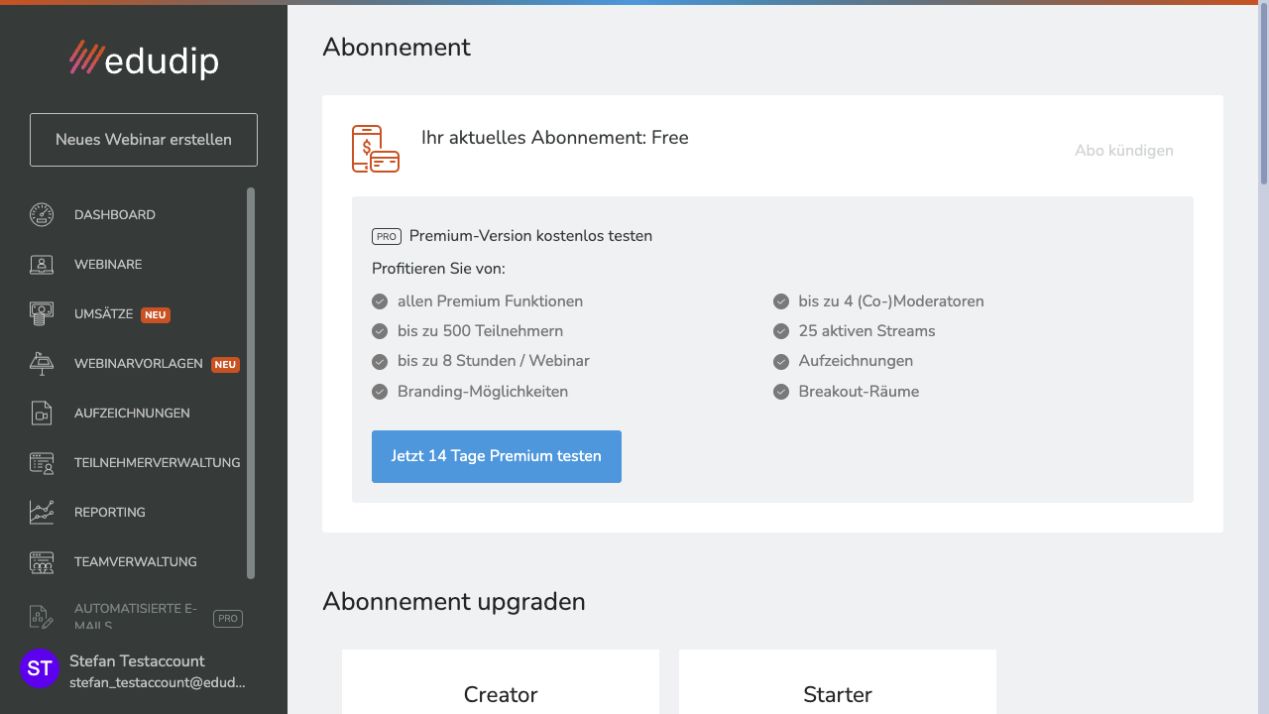The height and width of the screenshot is (714, 1269).
Task: Click the sidebar navigation scrollbar
Action: [251, 383]
